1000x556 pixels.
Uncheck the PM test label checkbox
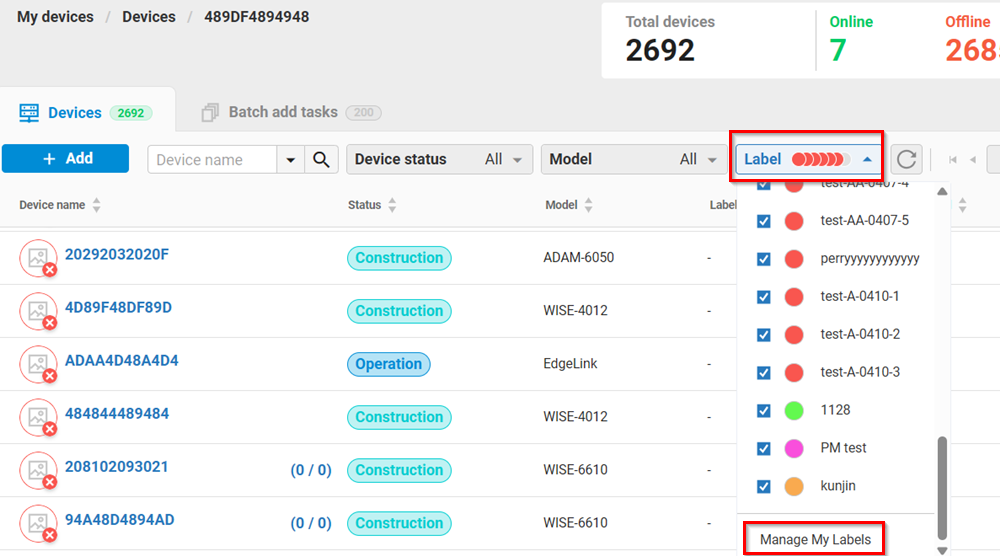click(764, 448)
